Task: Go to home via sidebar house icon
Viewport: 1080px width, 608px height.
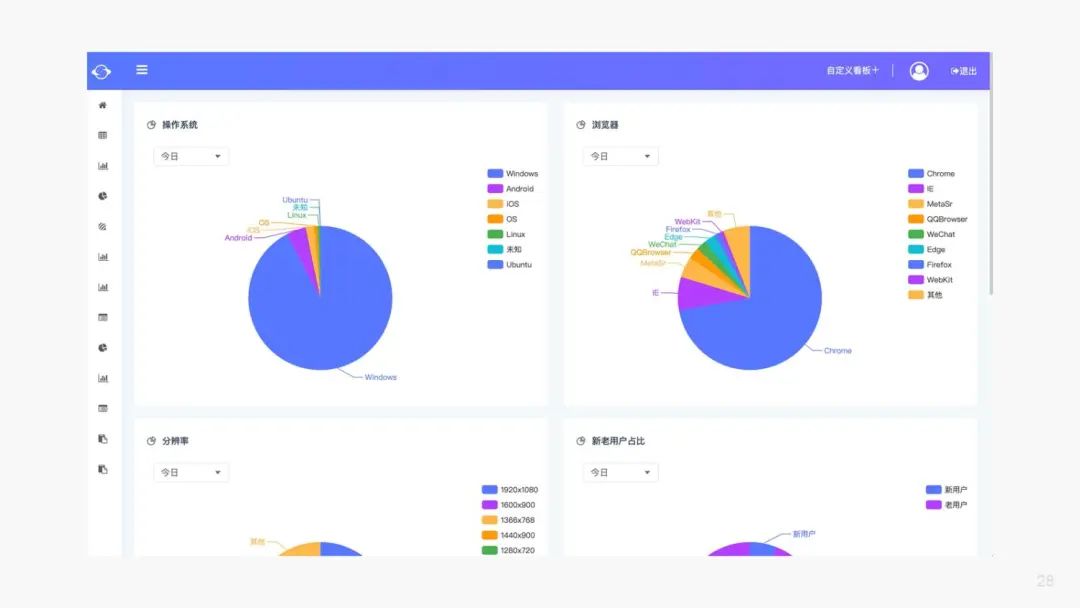Action: tap(103, 105)
